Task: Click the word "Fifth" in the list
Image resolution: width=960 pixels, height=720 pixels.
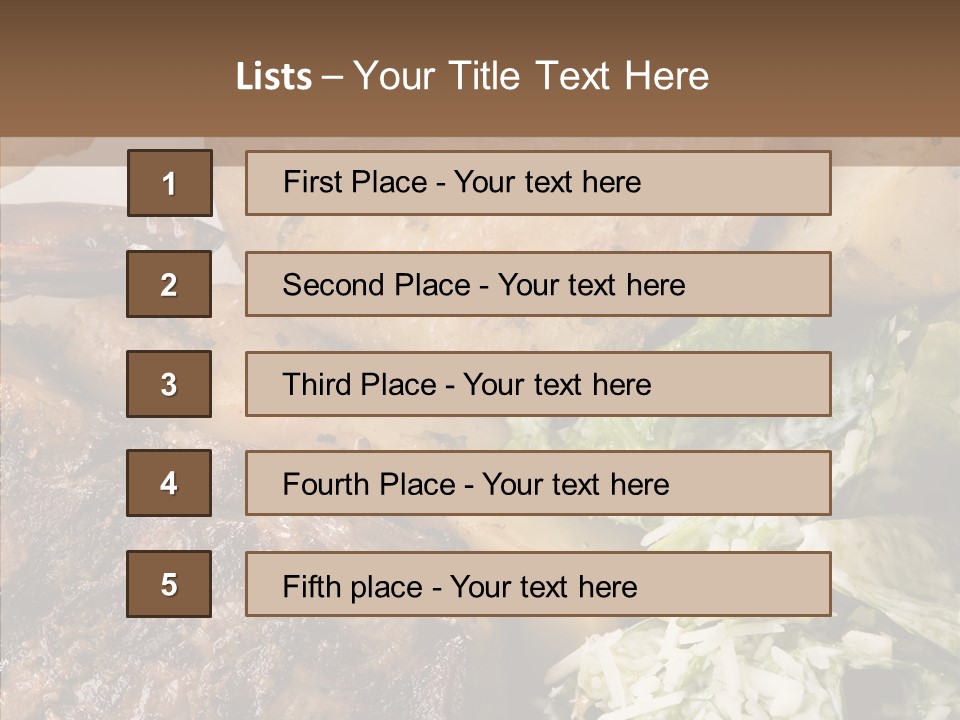Action: [x=313, y=586]
